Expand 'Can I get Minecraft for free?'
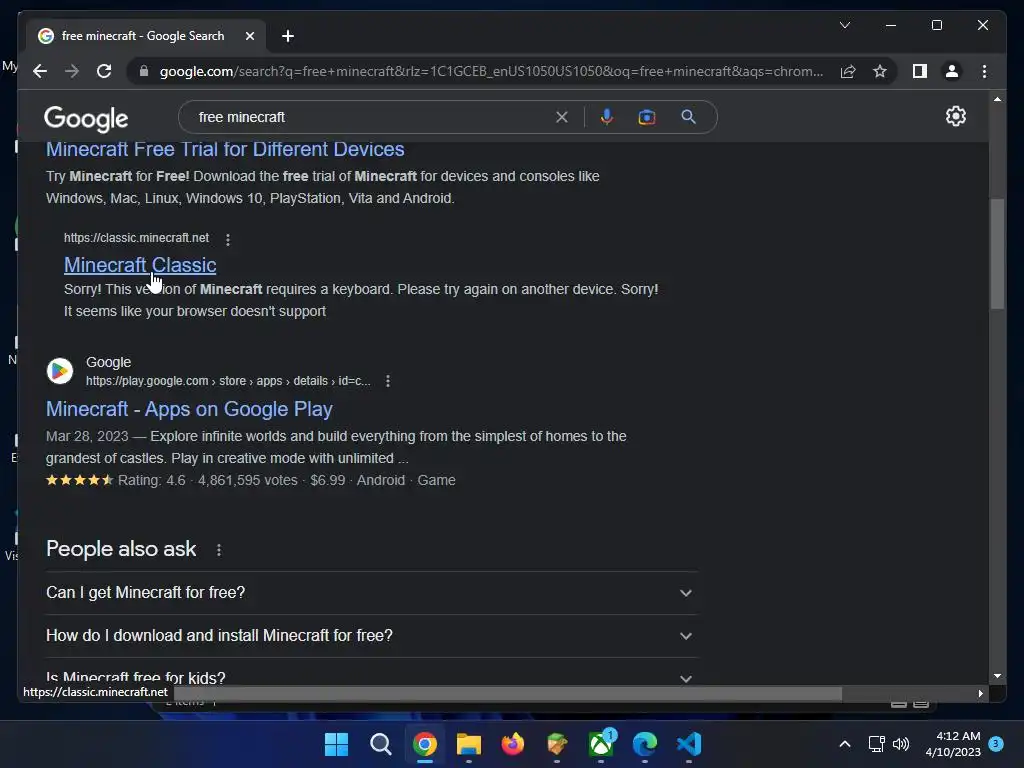Image resolution: width=1024 pixels, height=768 pixels. point(371,592)
